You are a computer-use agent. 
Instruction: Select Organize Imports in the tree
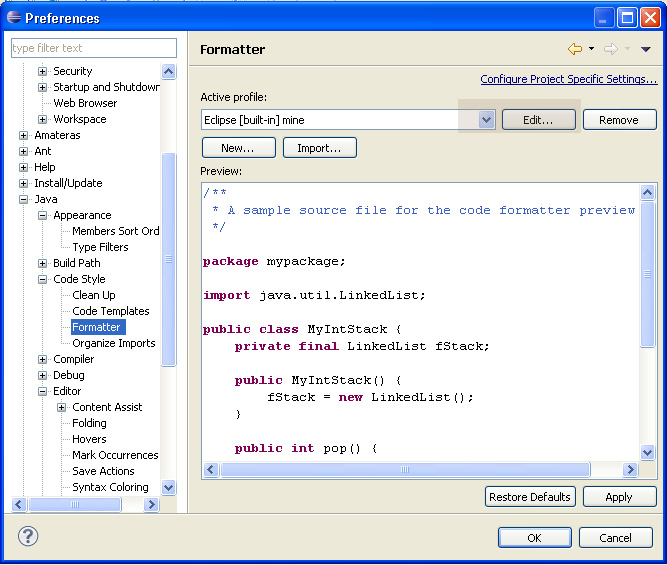pyautogui.click(x=113, y=343)
